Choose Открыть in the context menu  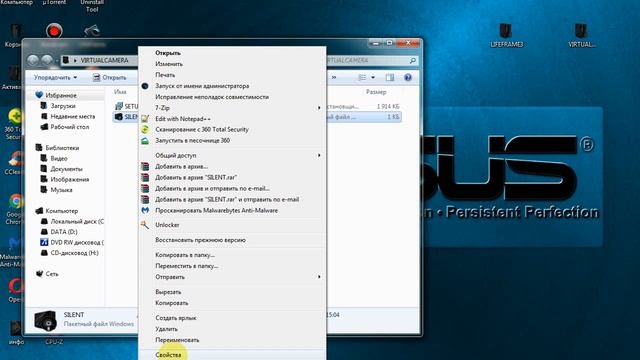(x=168, y=53)
